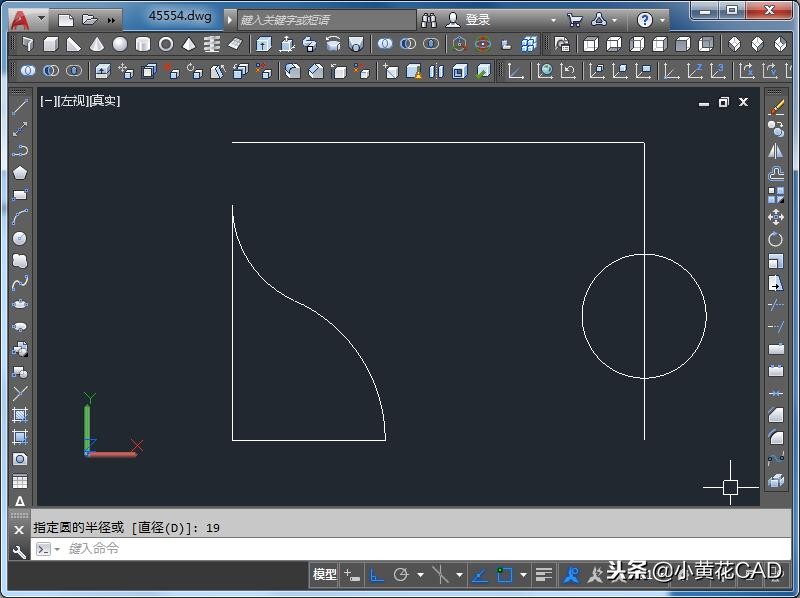Screen dimensions: 800x598
Task: Pick the Sphere solid tool
Action: [x=120, y=45]
